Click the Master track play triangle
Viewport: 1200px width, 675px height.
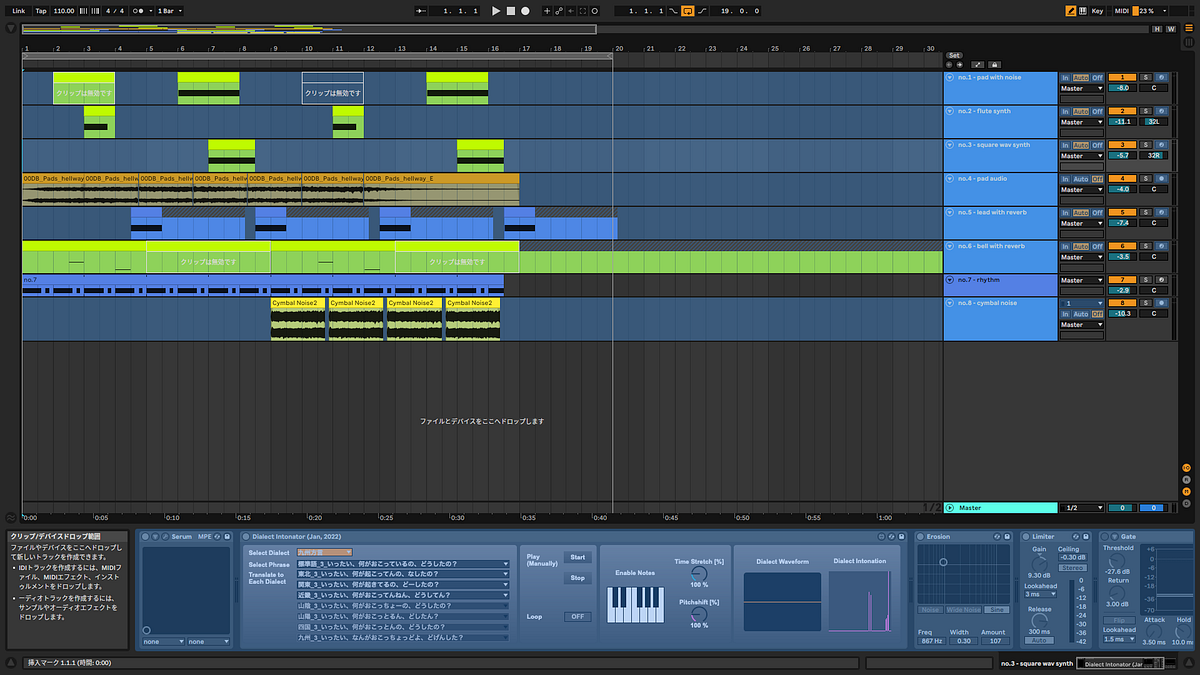coord(950,507)
